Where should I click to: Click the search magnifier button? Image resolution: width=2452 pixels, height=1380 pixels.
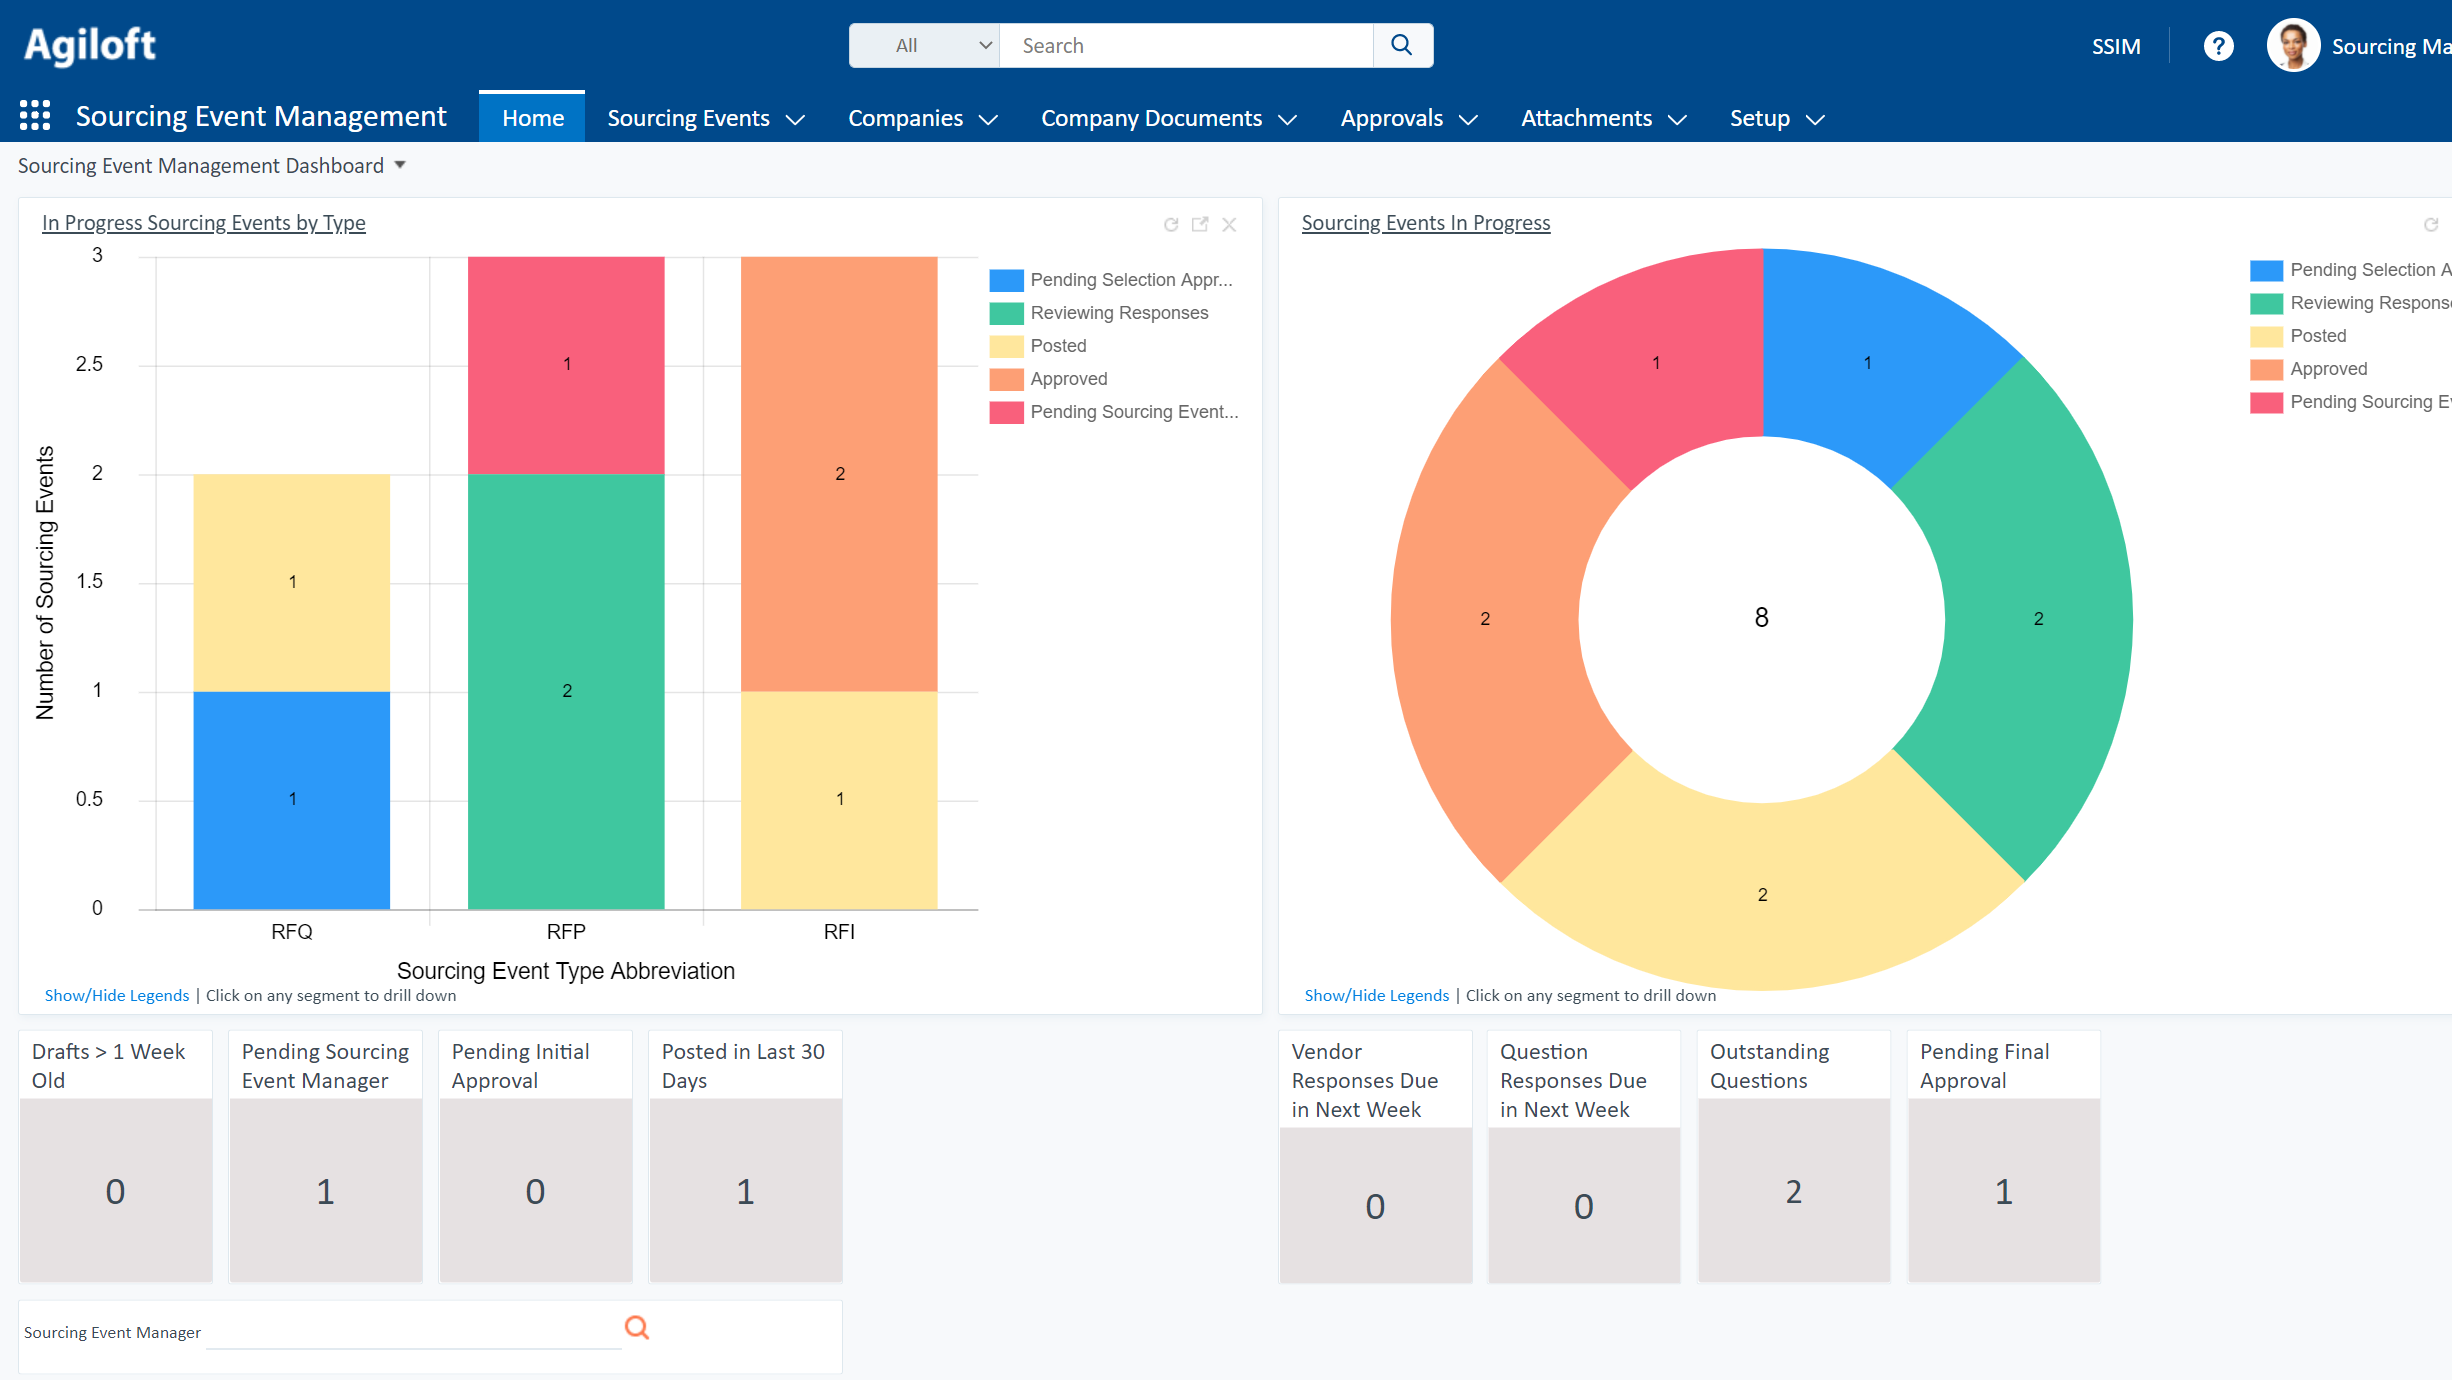tap(1402, 45)
